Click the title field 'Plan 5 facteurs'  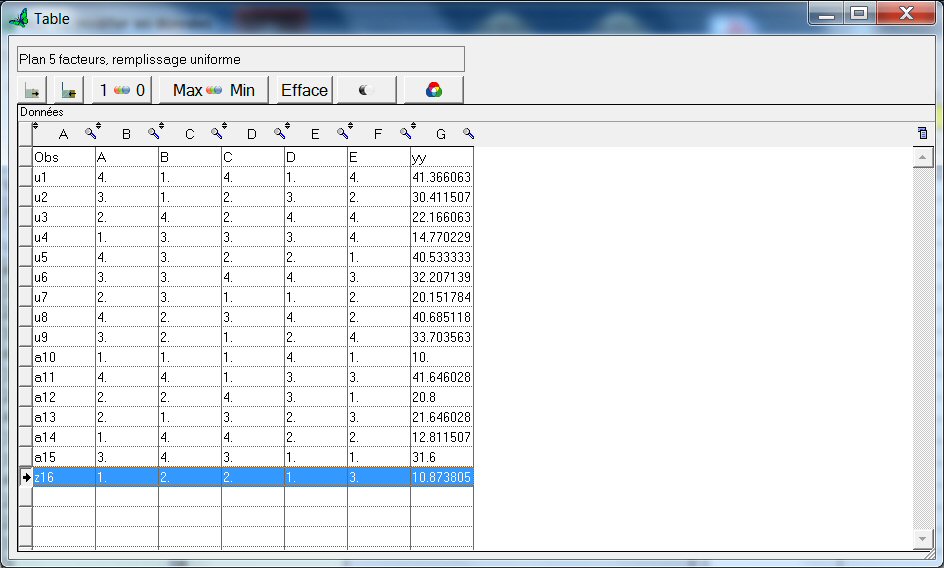241,59
